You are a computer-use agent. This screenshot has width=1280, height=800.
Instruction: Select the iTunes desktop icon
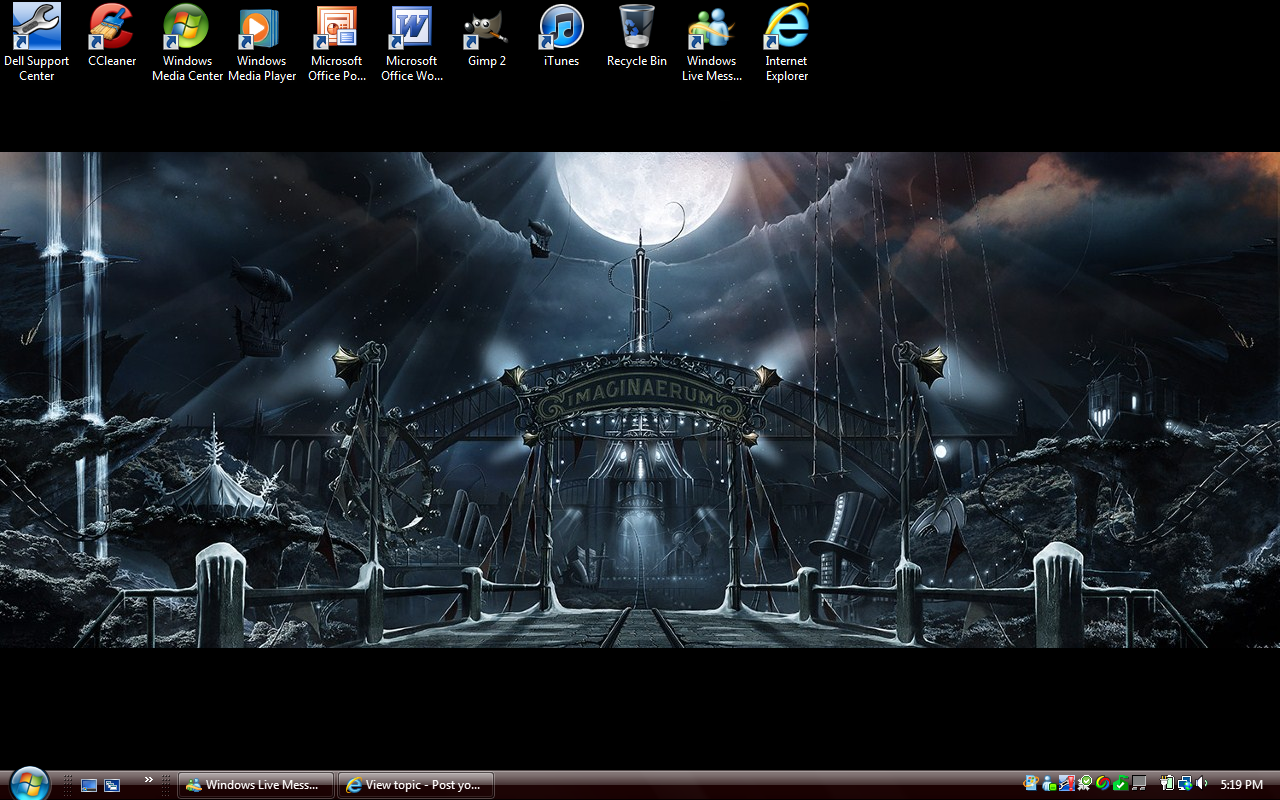[x=561, y=28]
